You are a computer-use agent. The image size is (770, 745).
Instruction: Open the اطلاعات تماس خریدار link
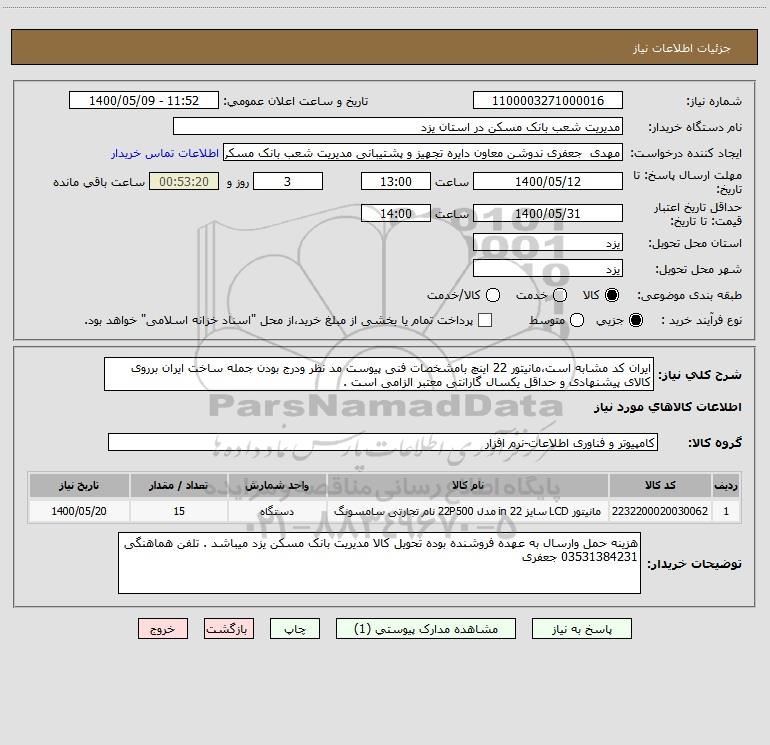pos(165,153)
